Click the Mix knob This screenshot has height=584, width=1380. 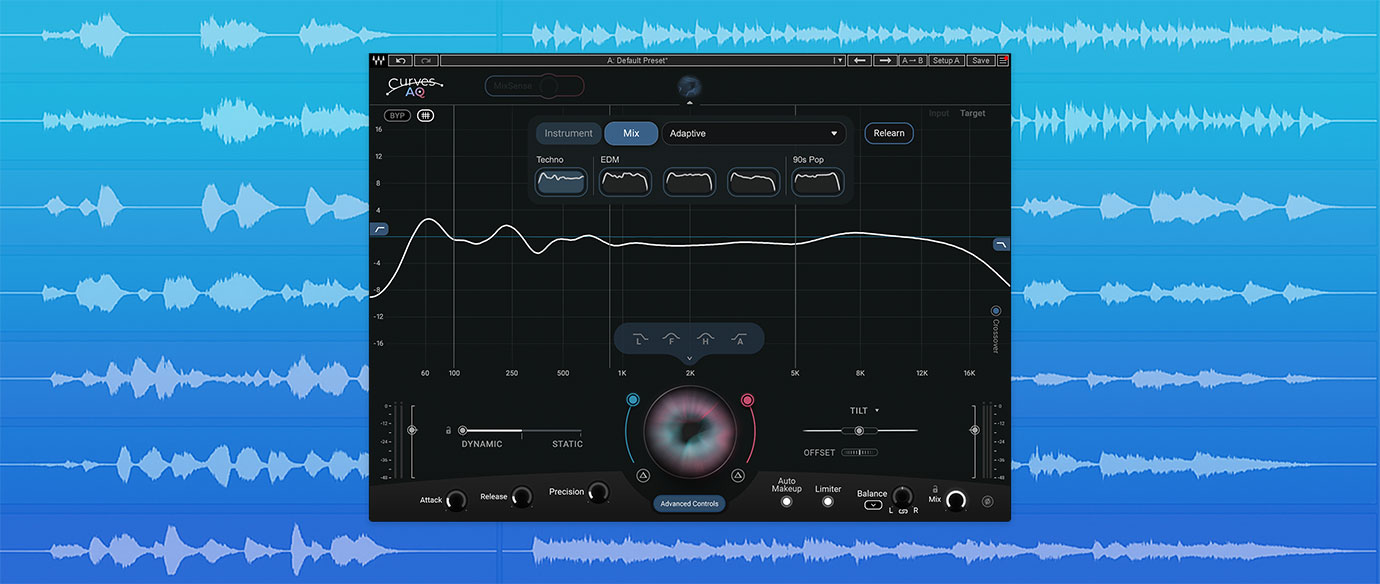(956, 500)
